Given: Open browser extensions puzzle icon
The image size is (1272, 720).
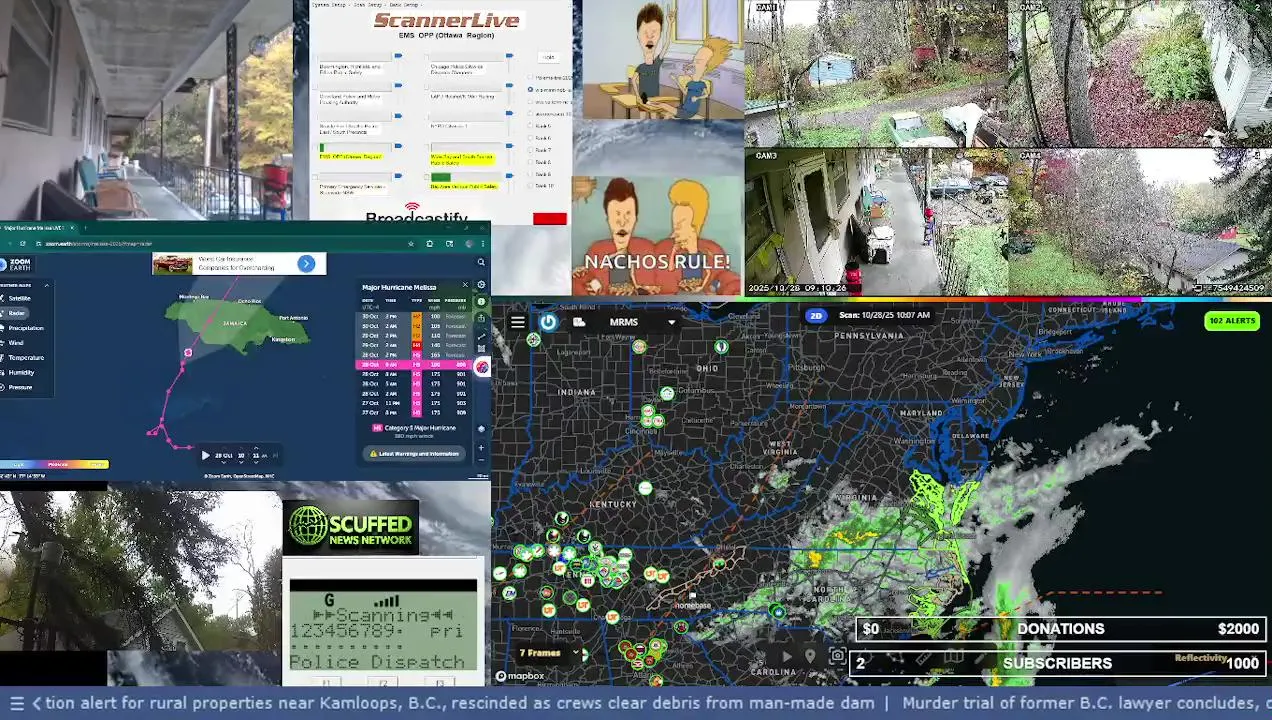Looking at the screenshot, I should pyautogui.click(x=430, y=244).
